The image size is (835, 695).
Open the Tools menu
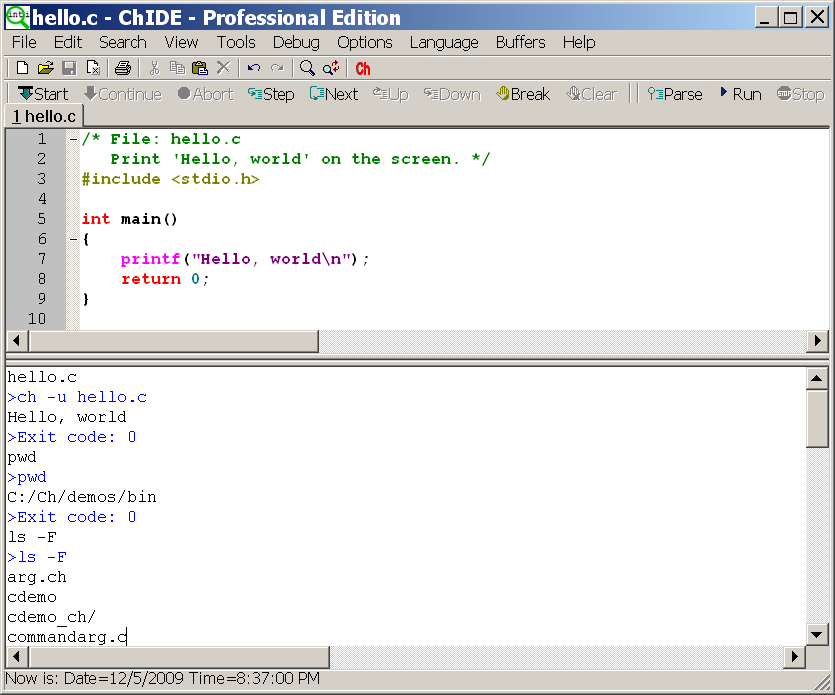tap(236, 42)
